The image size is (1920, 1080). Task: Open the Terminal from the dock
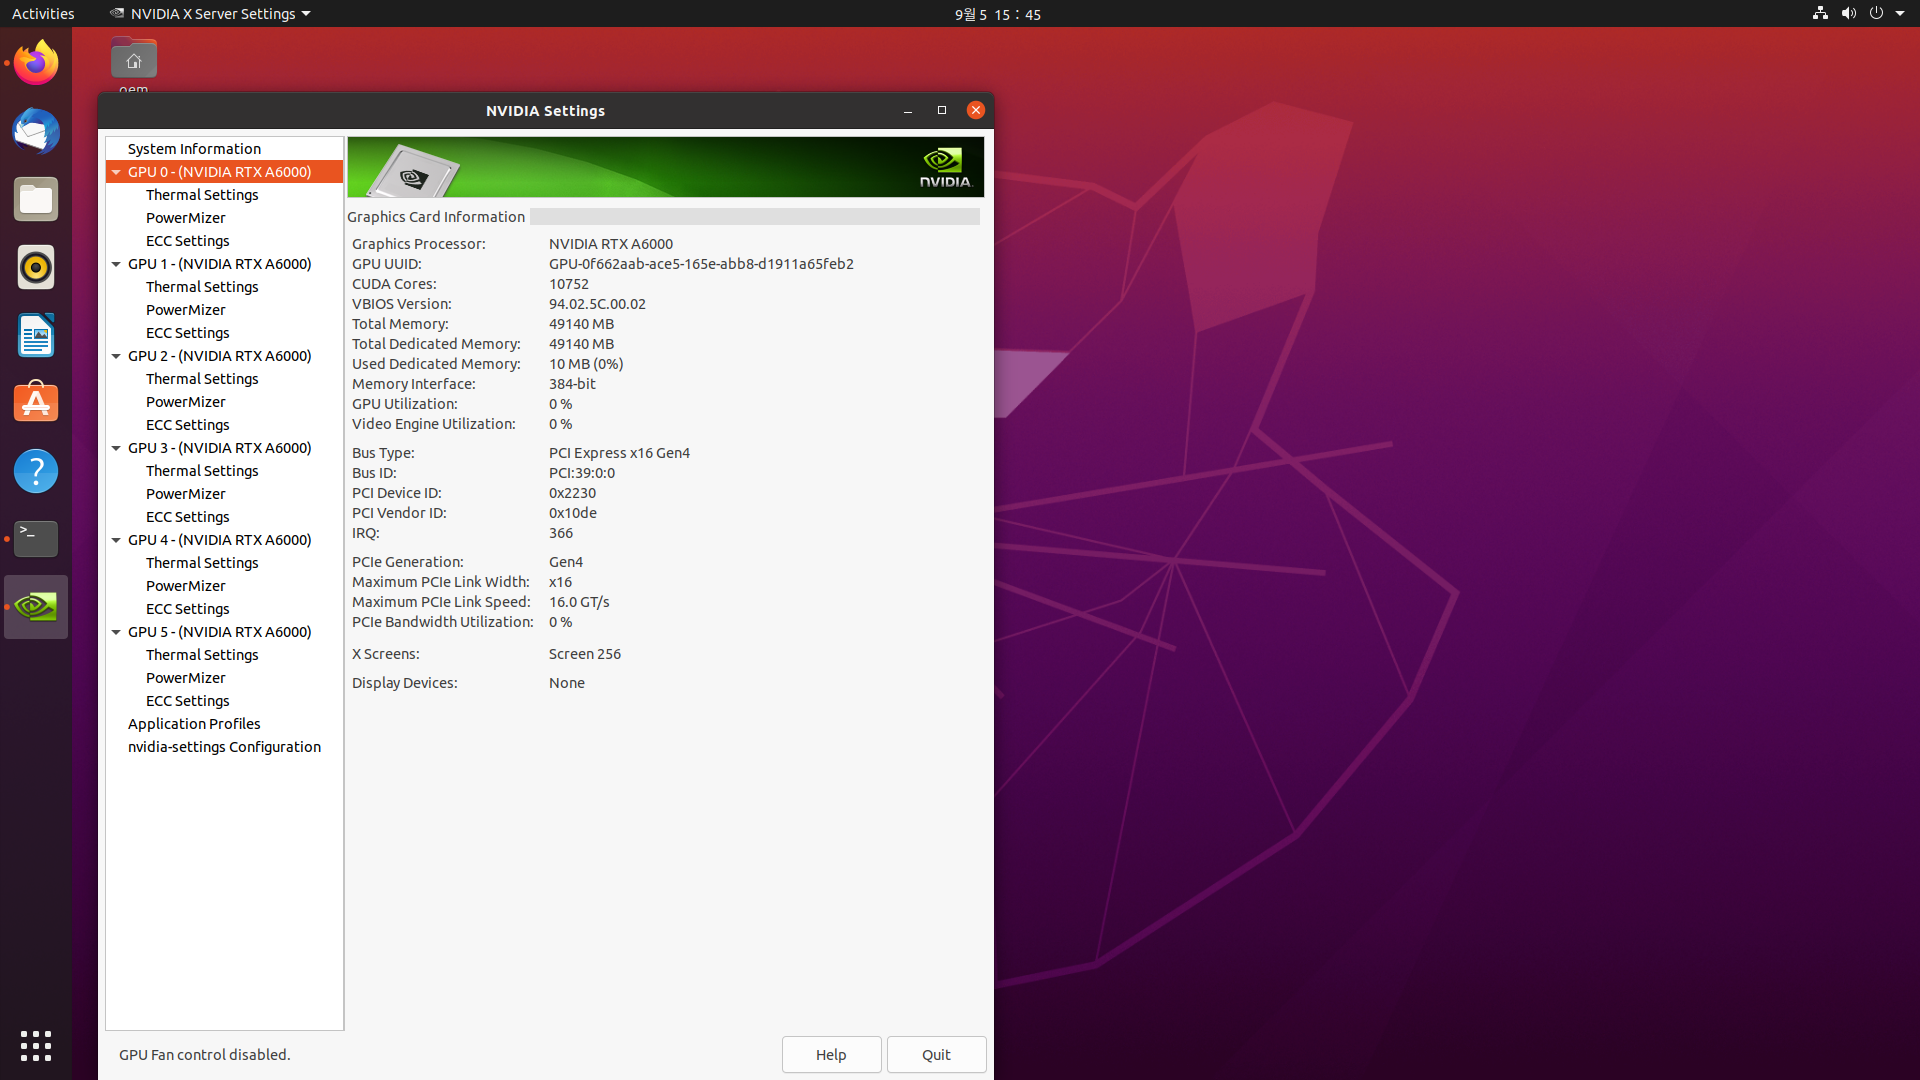[36, 539]
